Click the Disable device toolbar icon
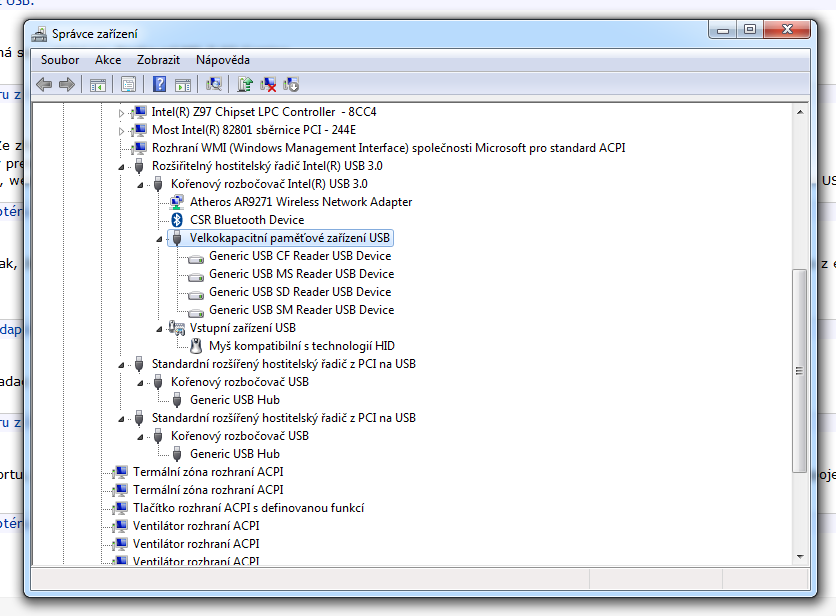 (291, 85)
